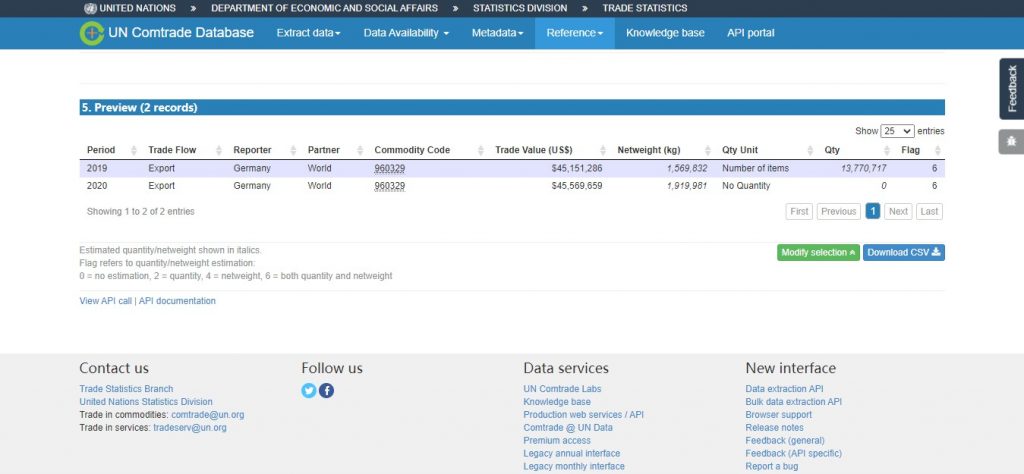Open the Feedback (API specific) link
The image size is (1024, 474).
(793, 454)
